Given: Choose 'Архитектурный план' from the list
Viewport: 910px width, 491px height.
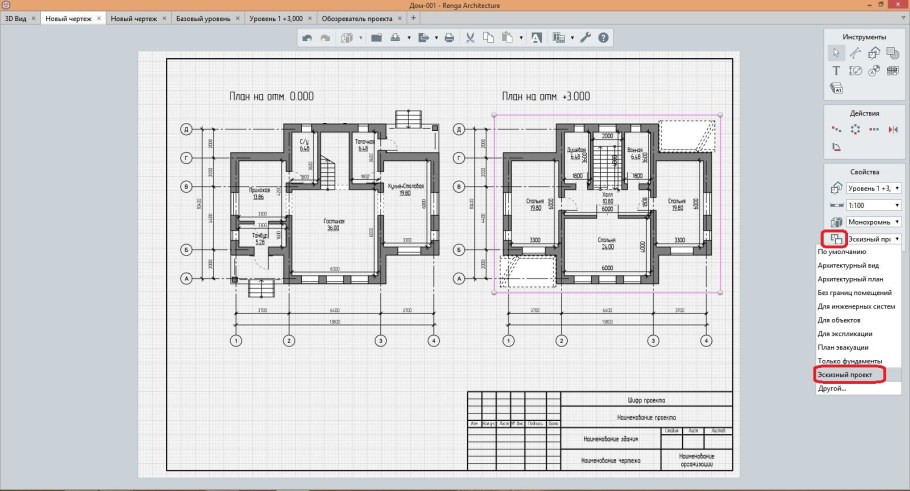Looking at the screenshot, I should [x=848, y=278].
